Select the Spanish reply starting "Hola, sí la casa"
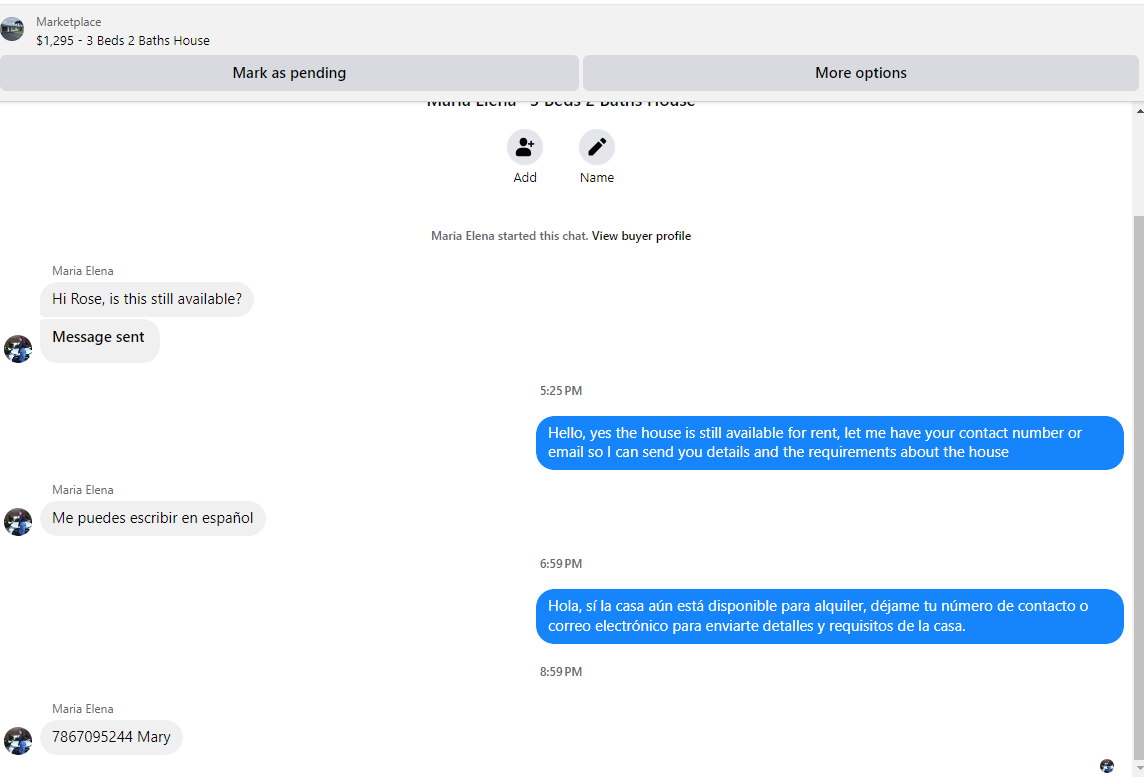The image size is (1144, 780). coord(830,616)
